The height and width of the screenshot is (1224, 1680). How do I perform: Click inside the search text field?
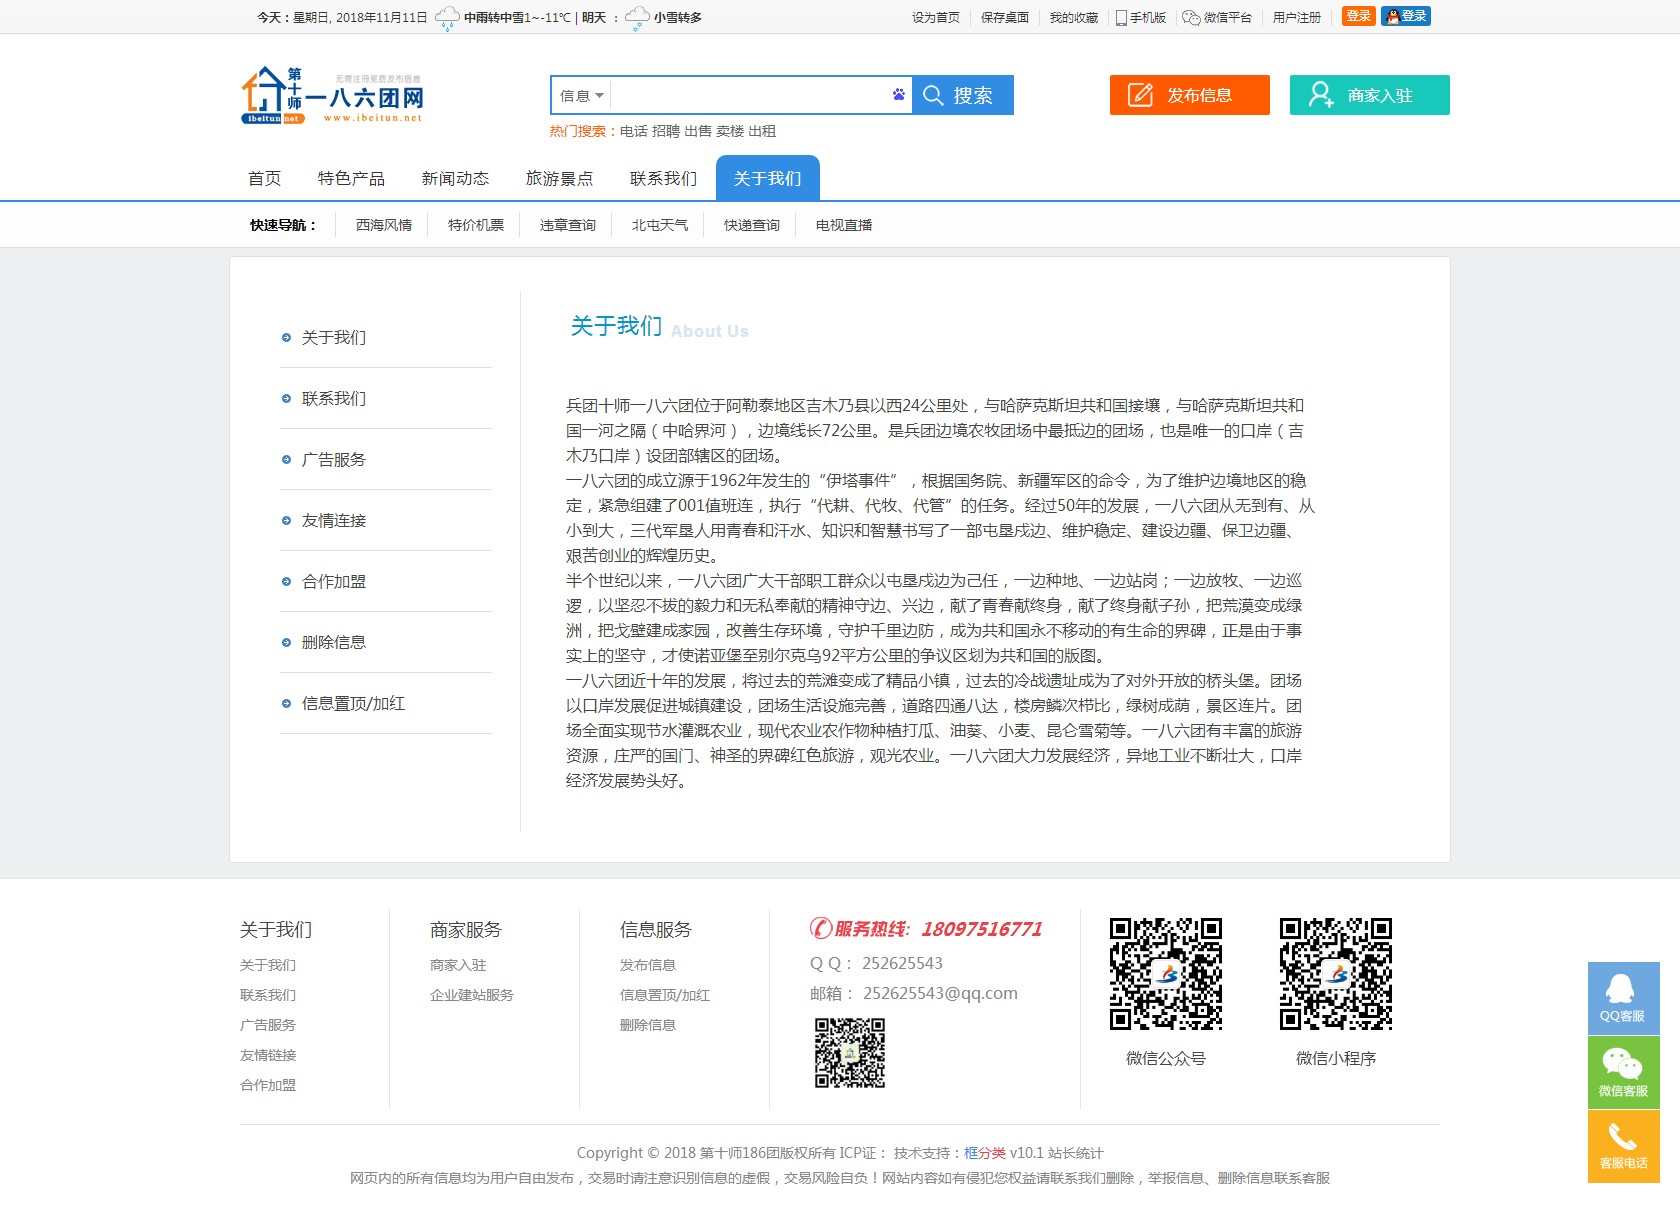(x=750, y=96)
